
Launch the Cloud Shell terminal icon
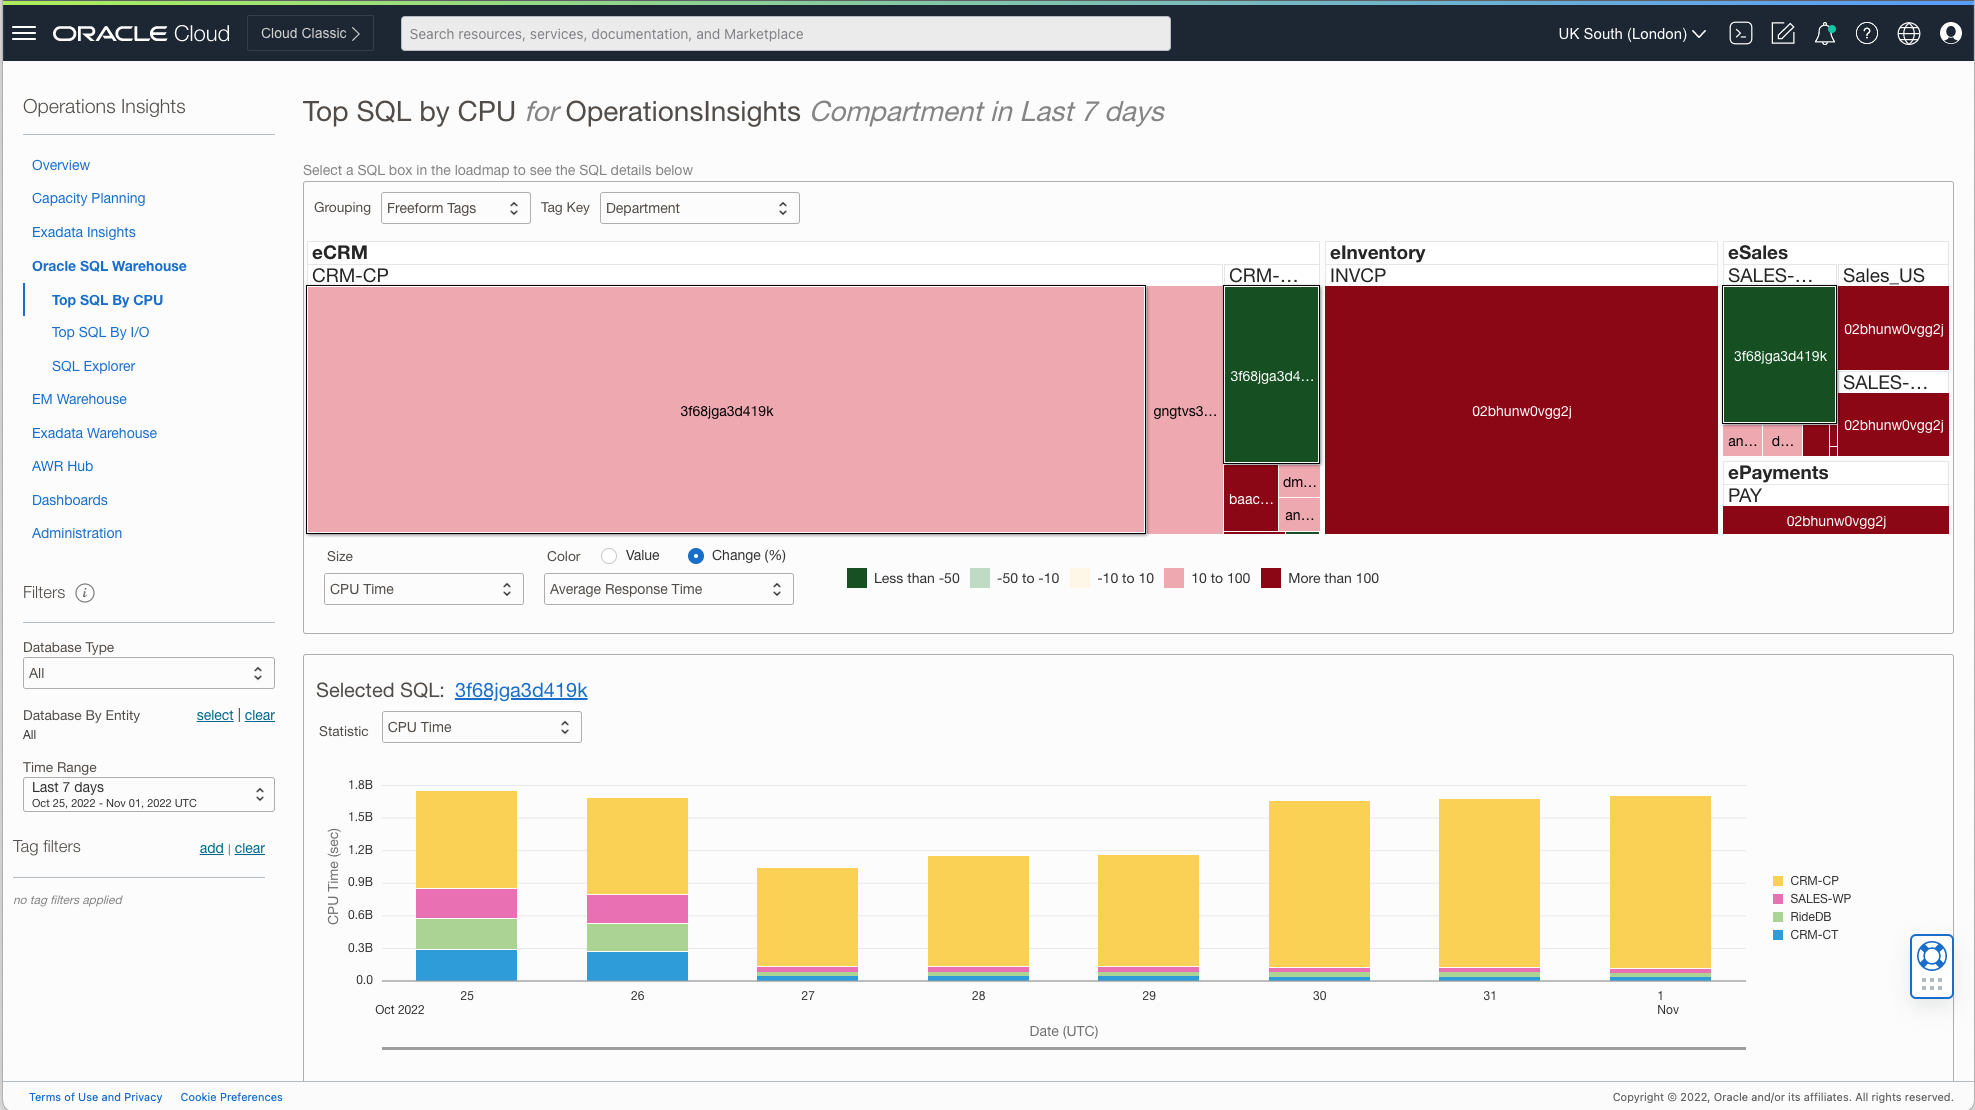click(1741, 33)
